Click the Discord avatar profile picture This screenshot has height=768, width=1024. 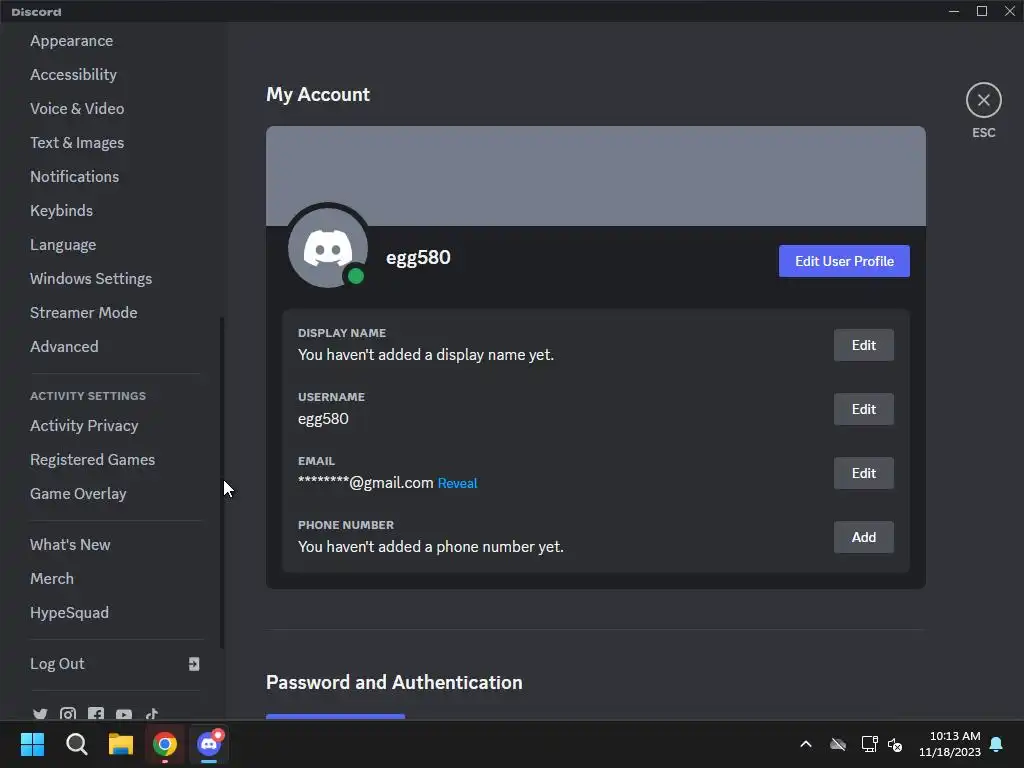click(328, 248)
